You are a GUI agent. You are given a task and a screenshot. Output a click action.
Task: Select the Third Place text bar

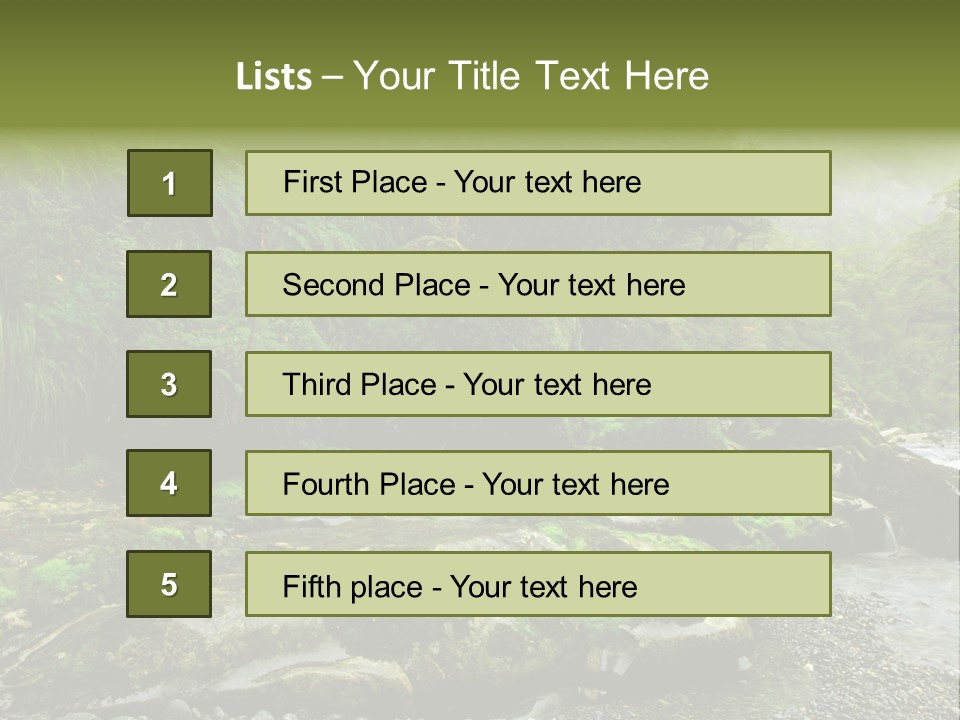pyautogui.click(x=538, y=384)
